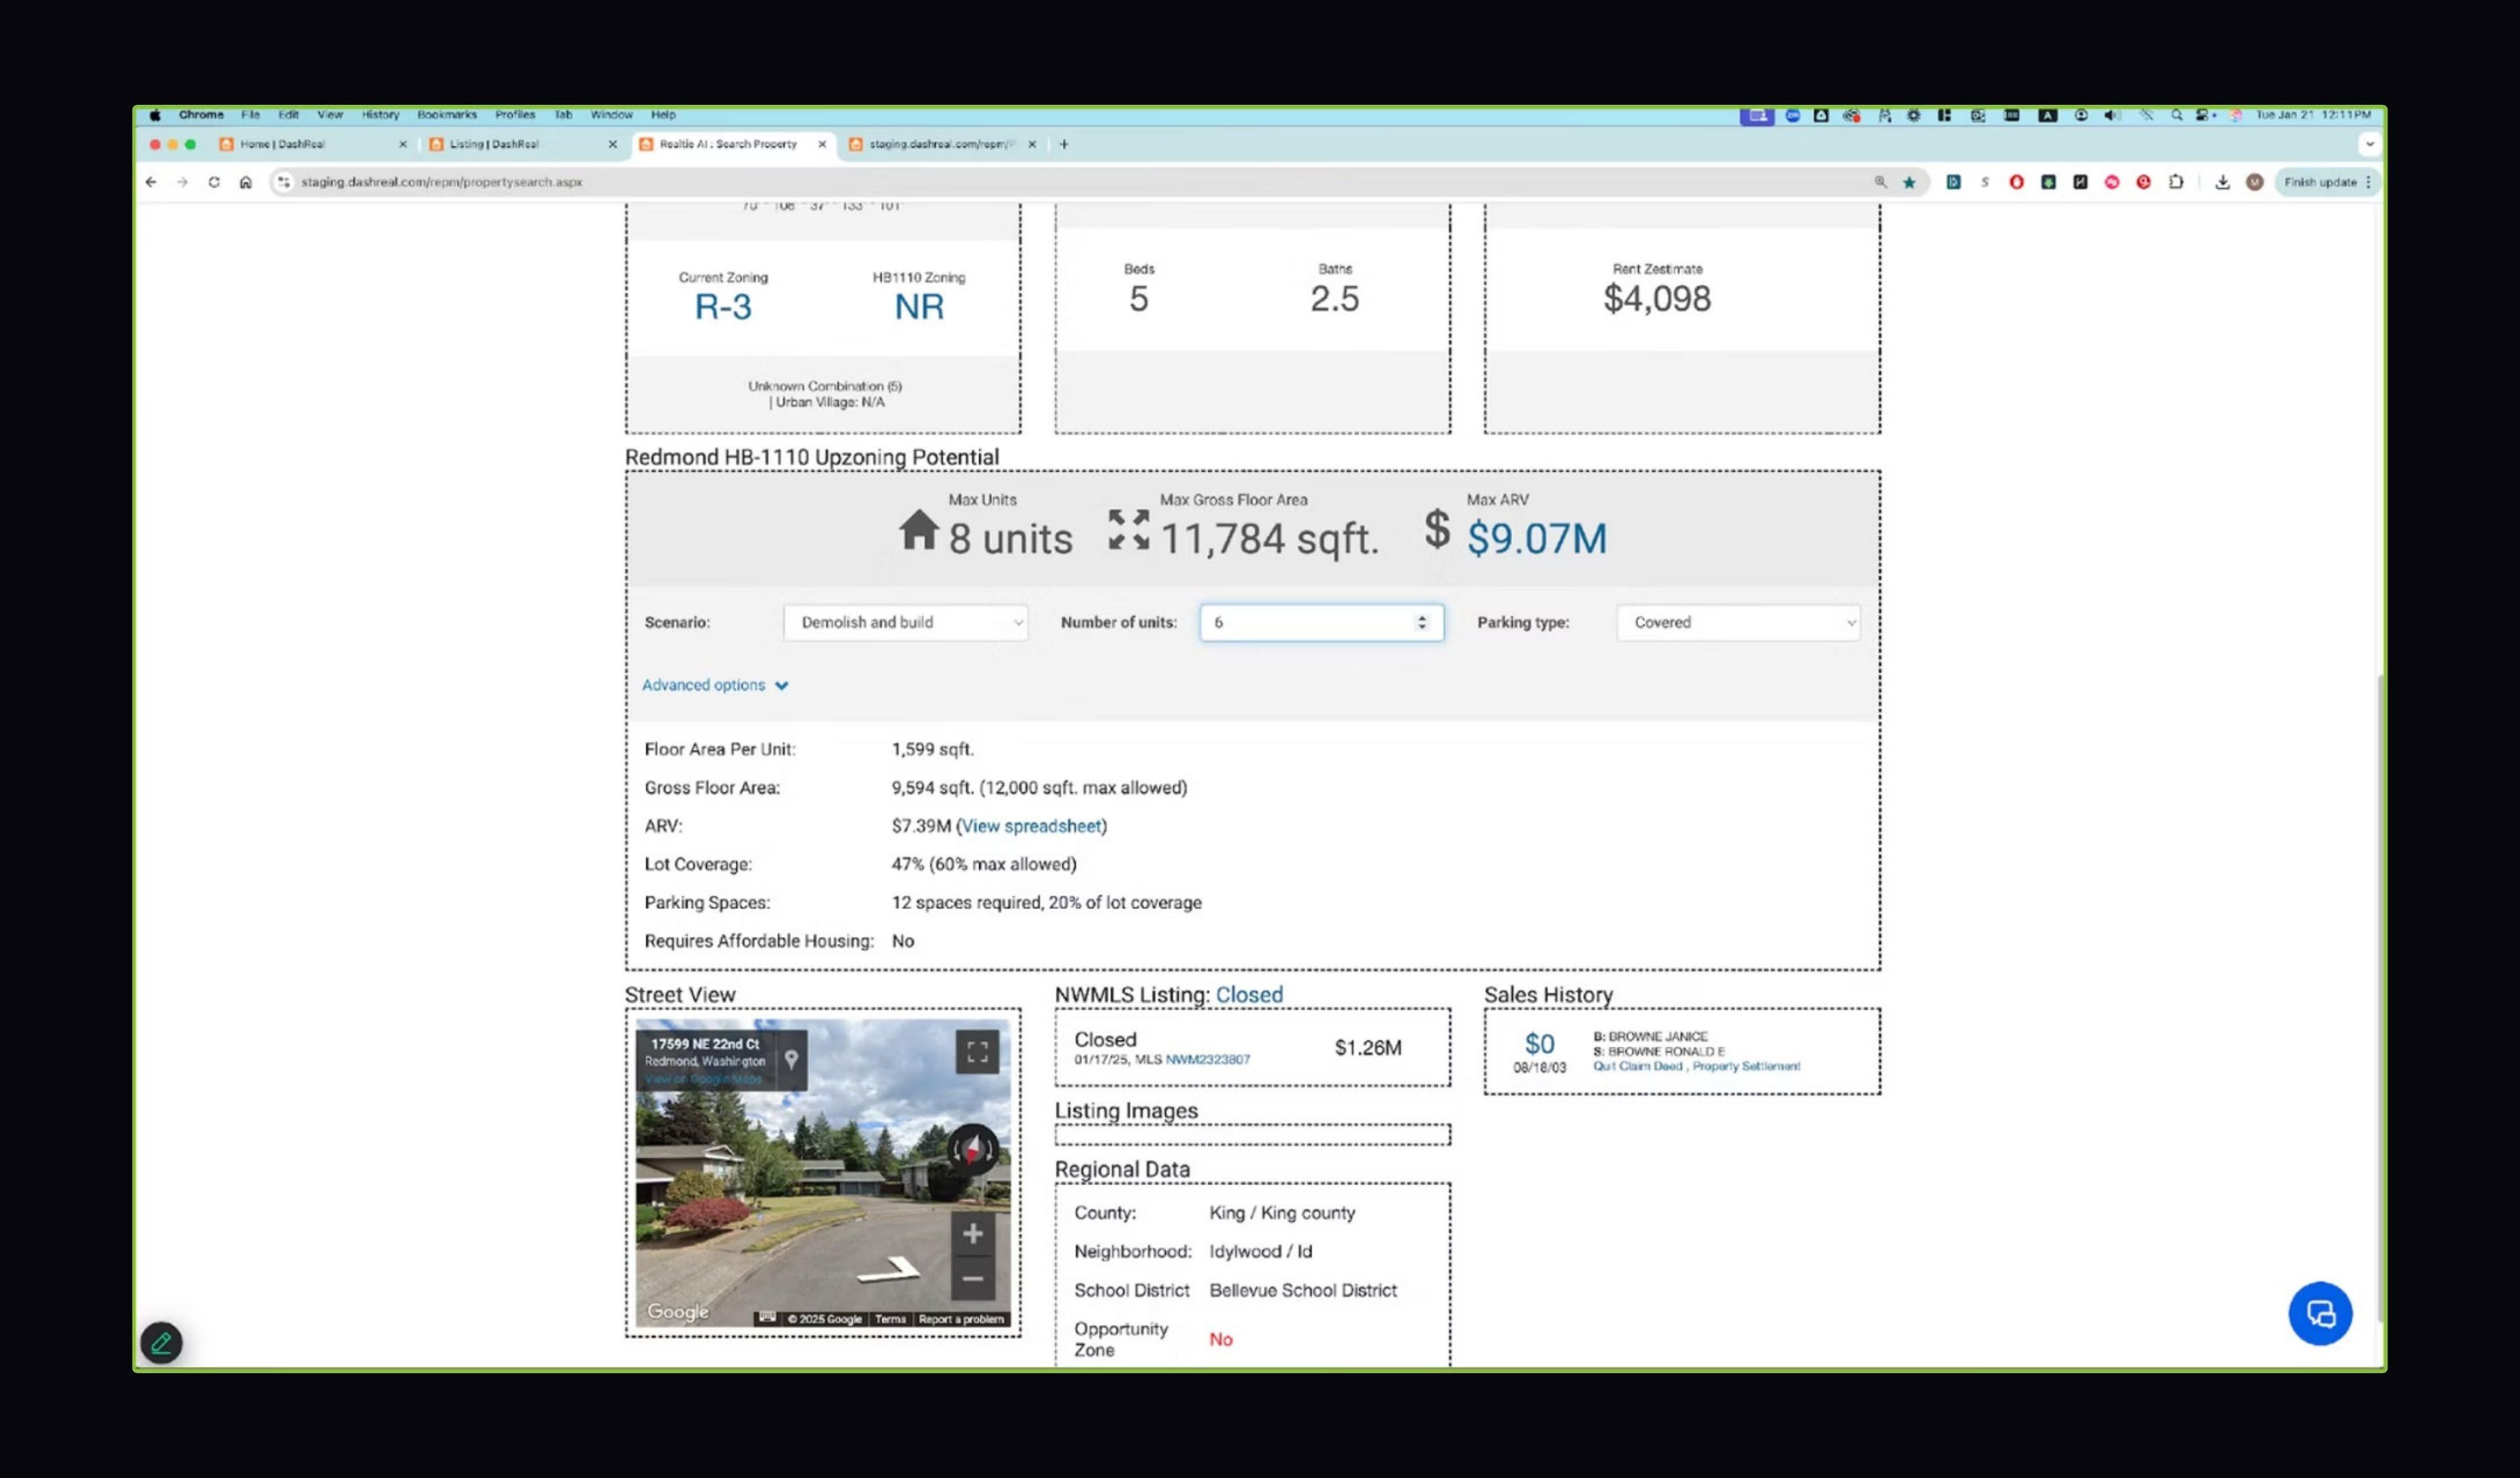
Task: Open the MLS number NWM2323807 link
Action: (x=1207, y=1060)
